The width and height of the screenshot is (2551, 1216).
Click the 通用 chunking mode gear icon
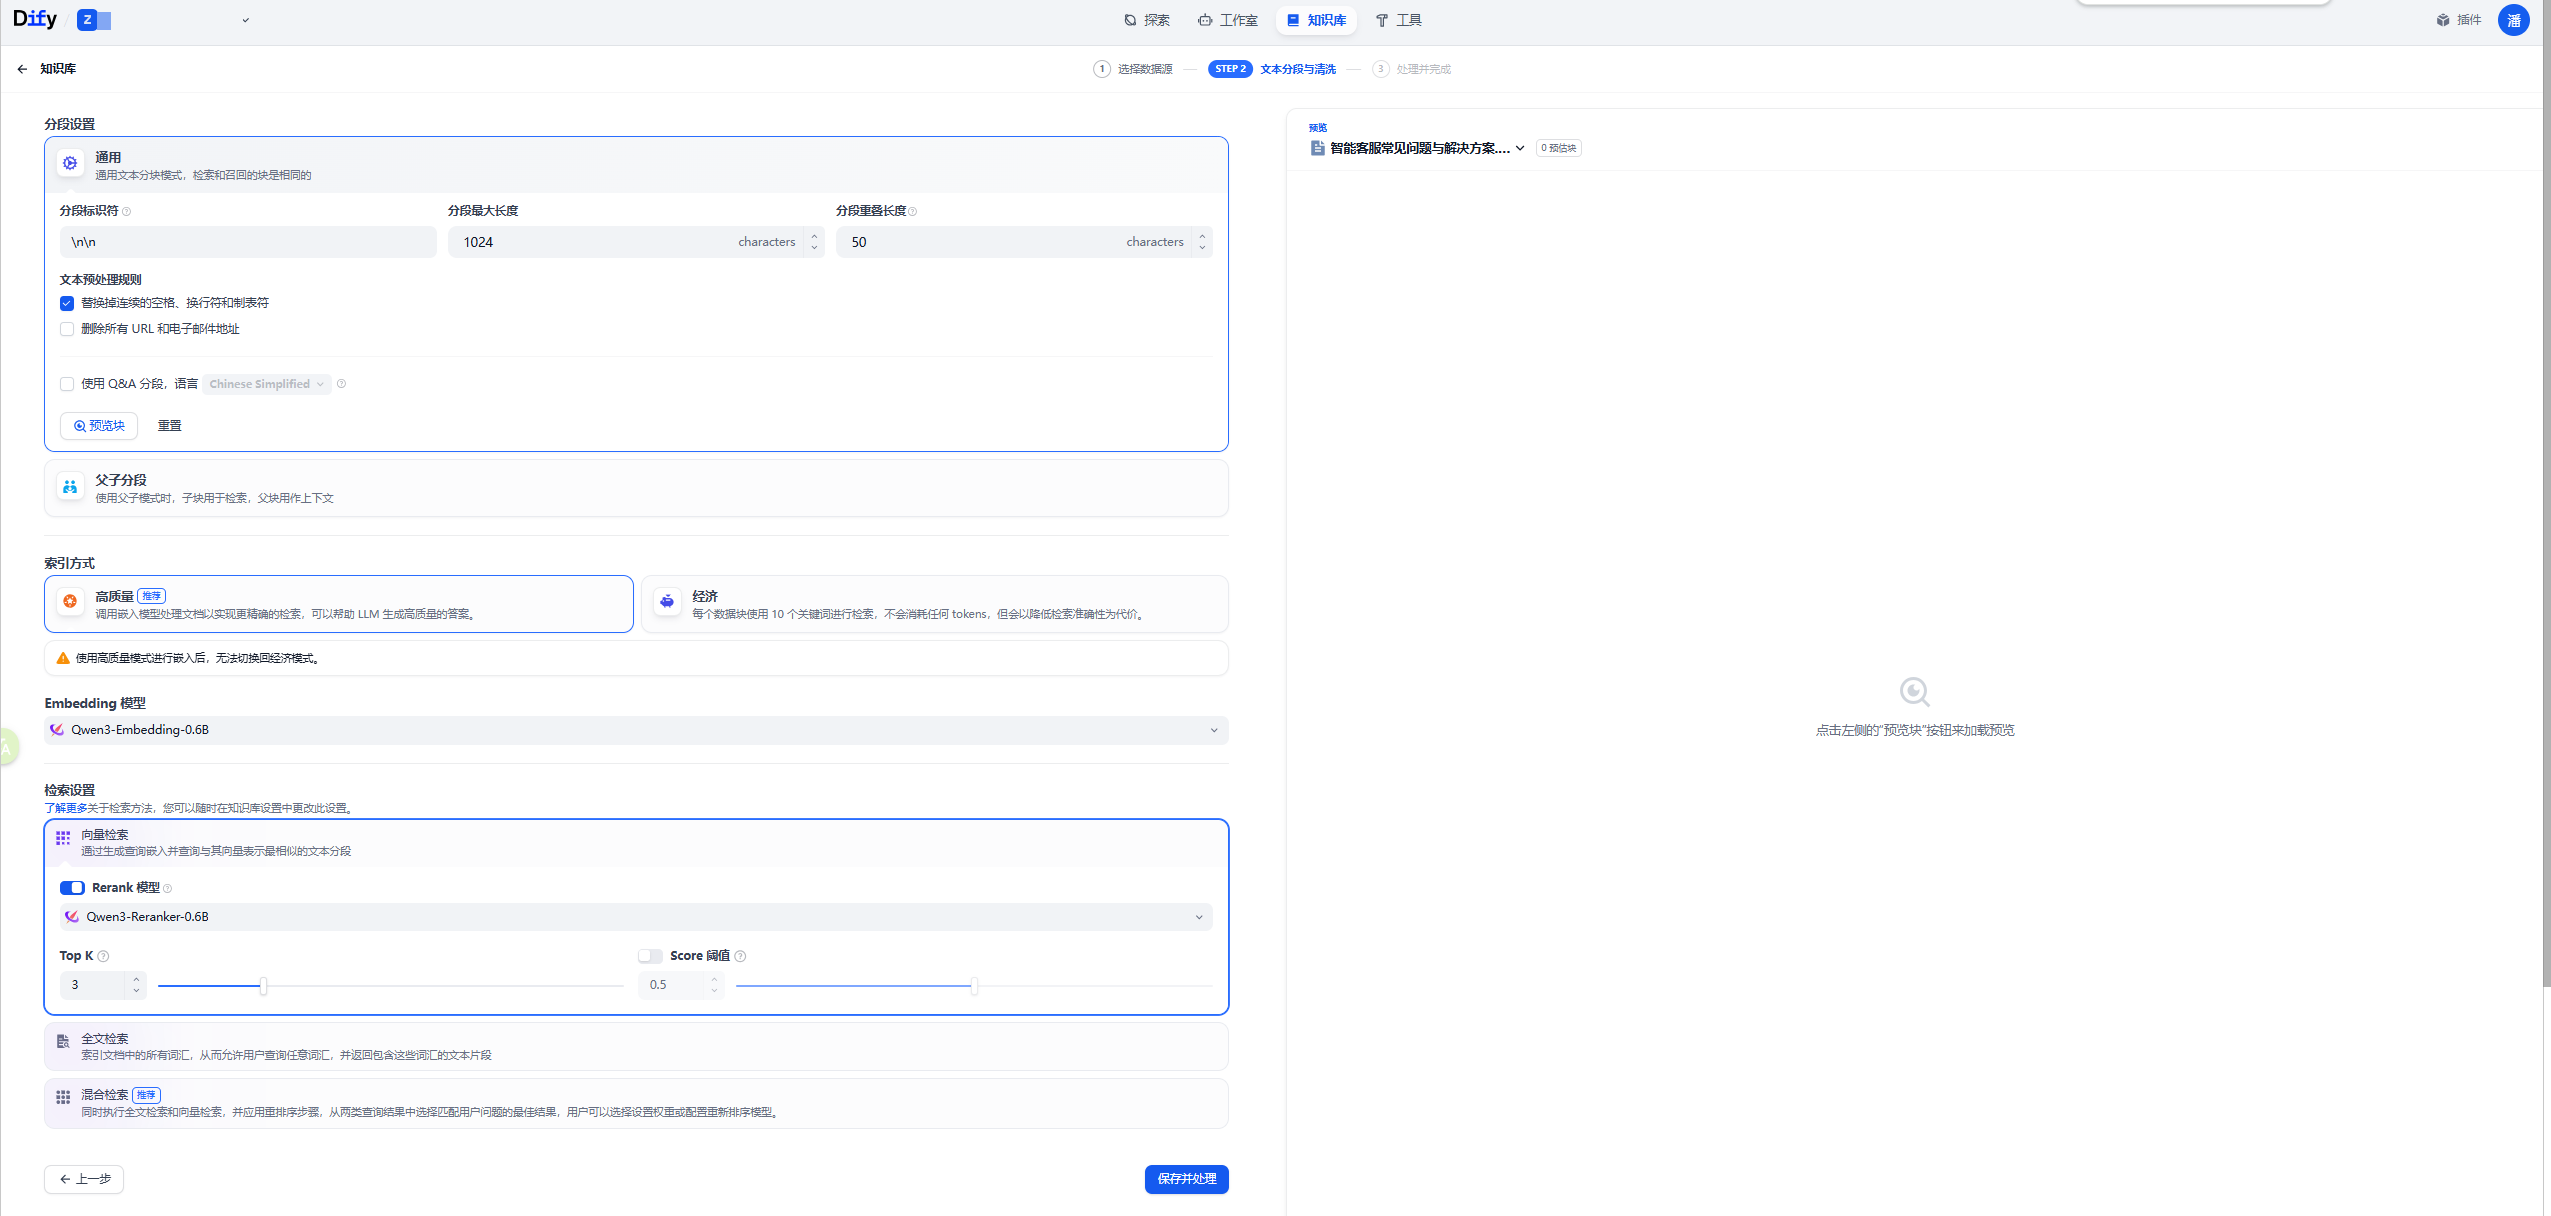click(70, 163)
